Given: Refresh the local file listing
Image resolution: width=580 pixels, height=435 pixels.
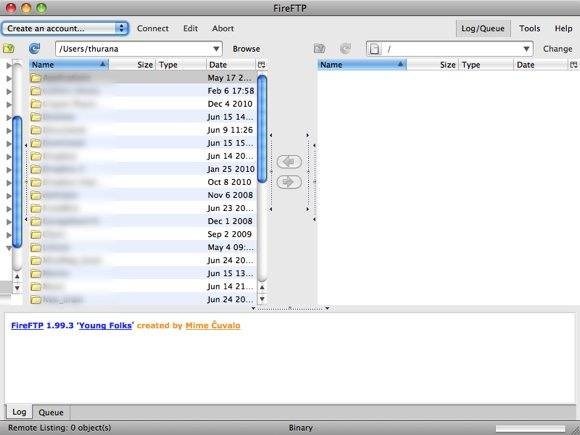Looking at the screenshot, I should [34, 48].
